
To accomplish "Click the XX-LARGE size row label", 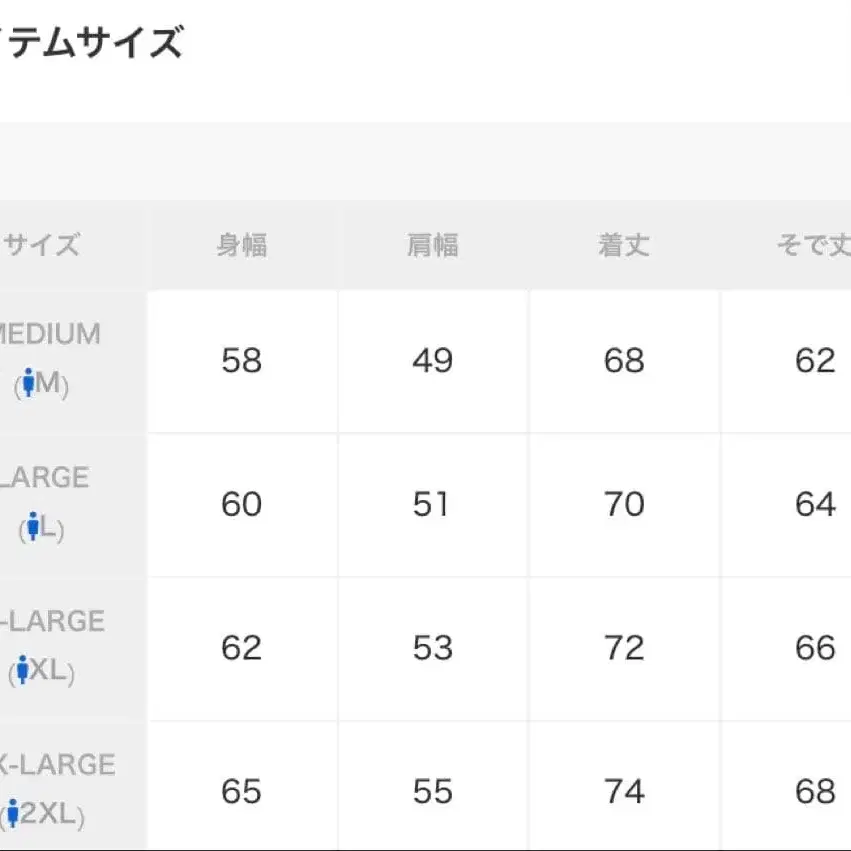I will pyautogui.click(x=57, y=765).
